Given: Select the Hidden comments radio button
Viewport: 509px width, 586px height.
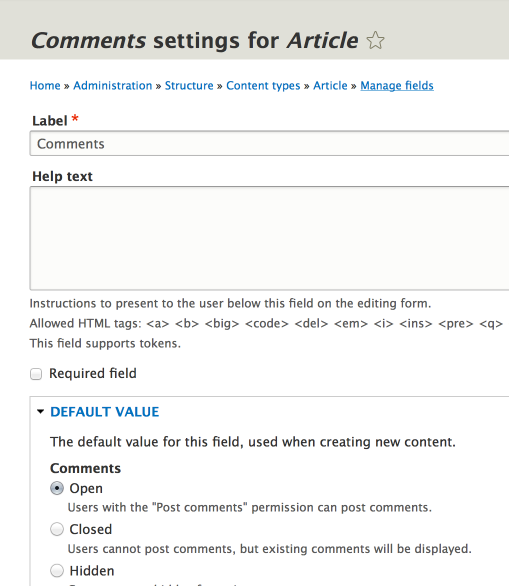Looking at the screenshot, I should coord(57,571).
